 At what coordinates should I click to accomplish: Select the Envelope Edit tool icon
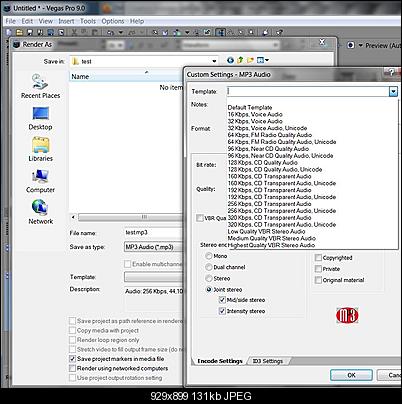point(231,32)
